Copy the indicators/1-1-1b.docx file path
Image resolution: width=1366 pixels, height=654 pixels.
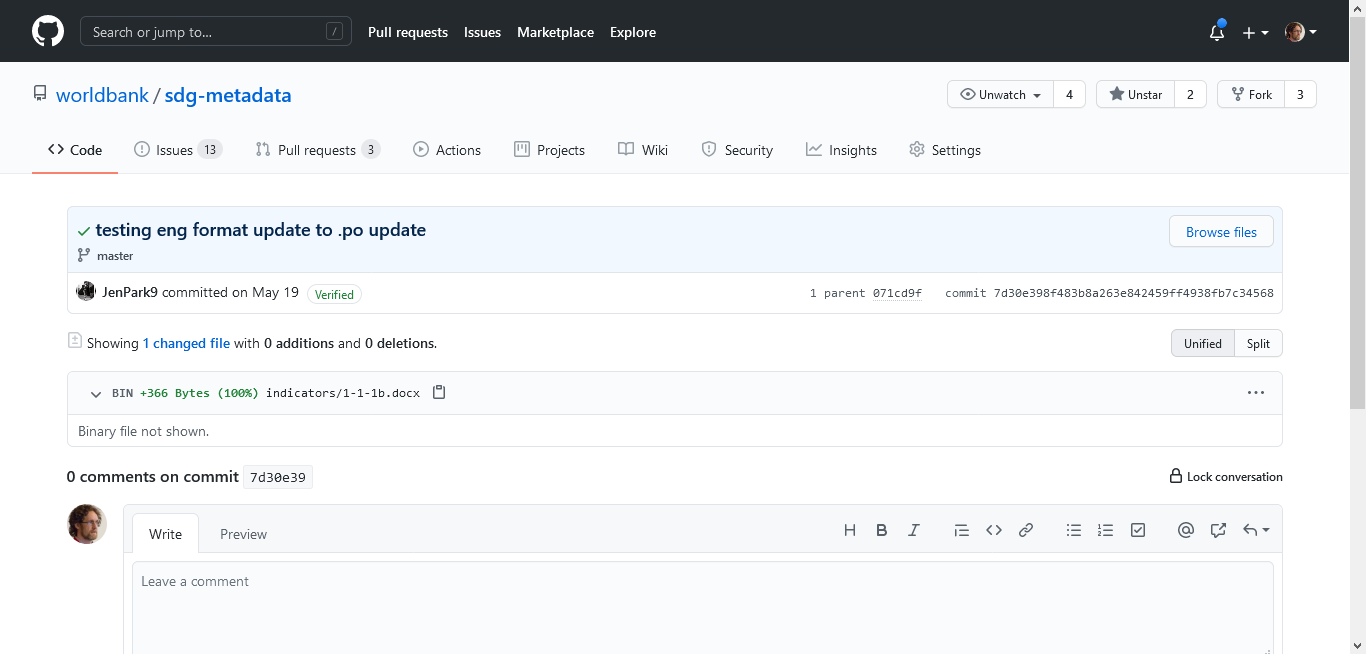(x=439, y=392)
